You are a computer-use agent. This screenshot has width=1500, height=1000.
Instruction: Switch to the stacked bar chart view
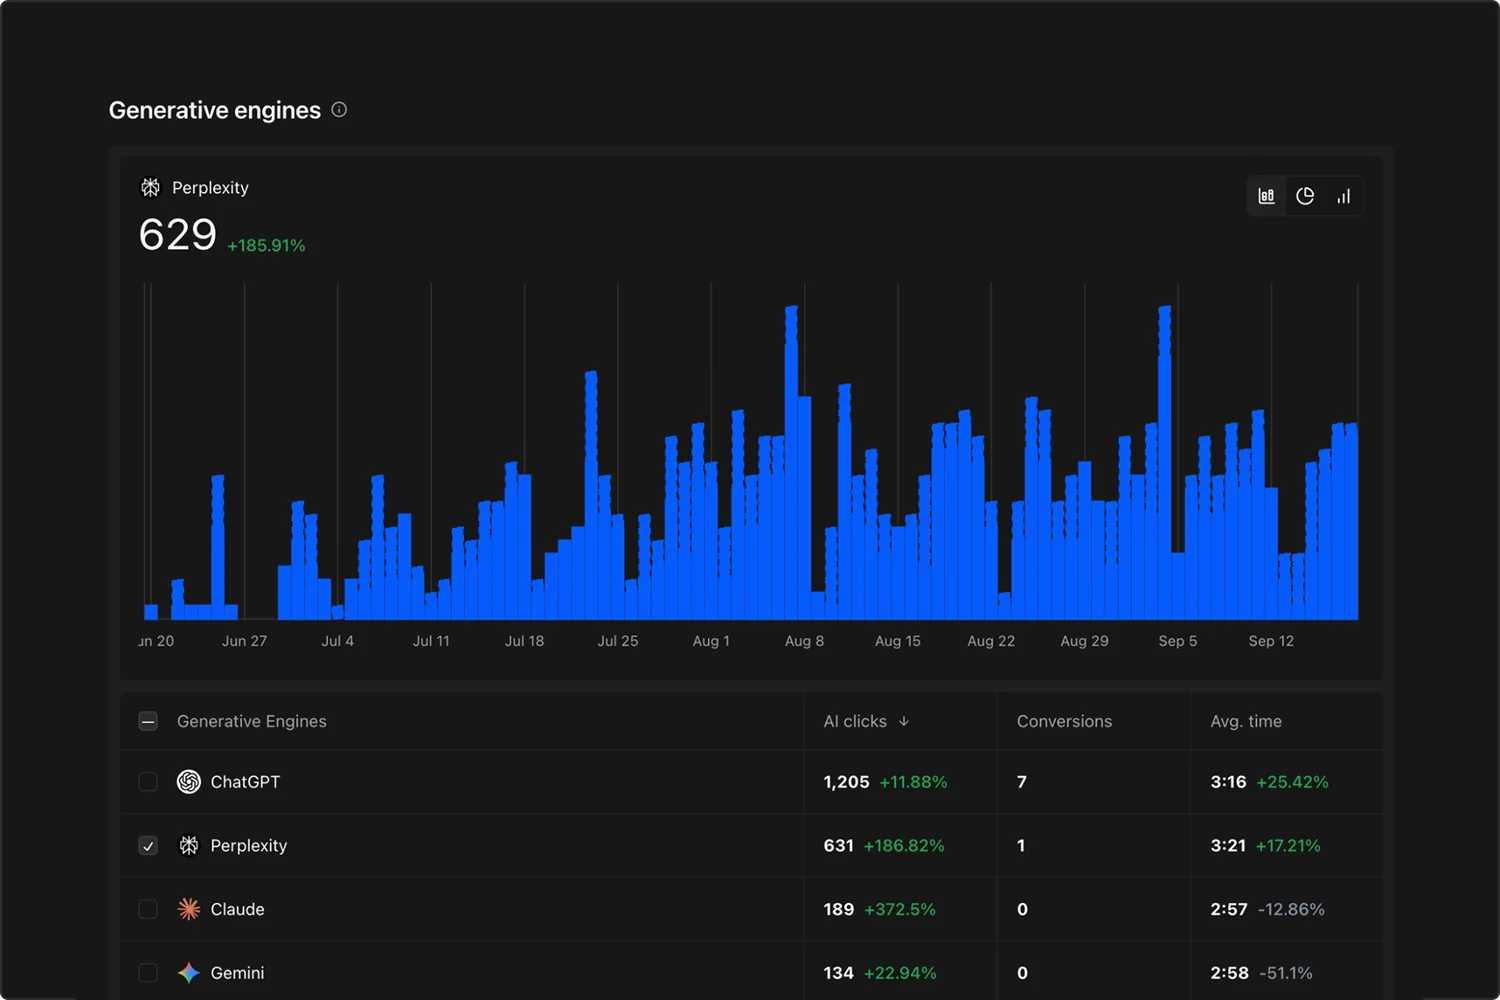(x=1266, y=196)
